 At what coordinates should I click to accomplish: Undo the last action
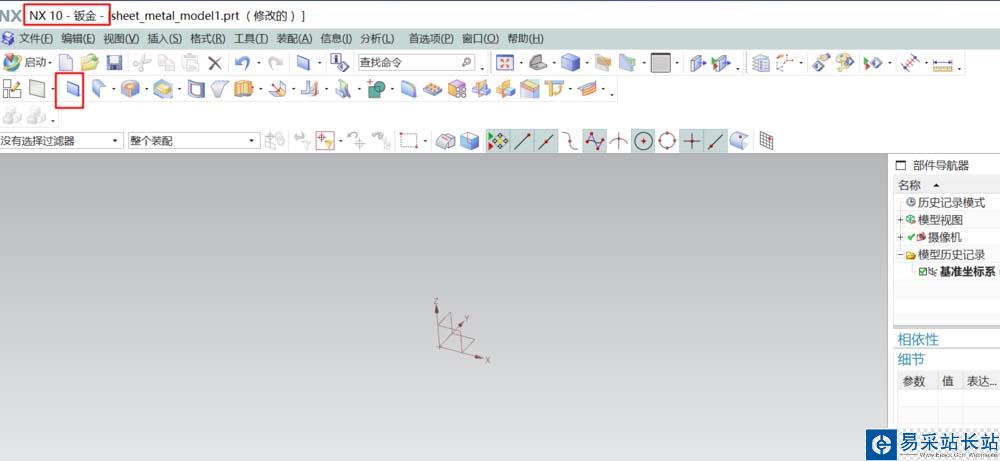242,62
